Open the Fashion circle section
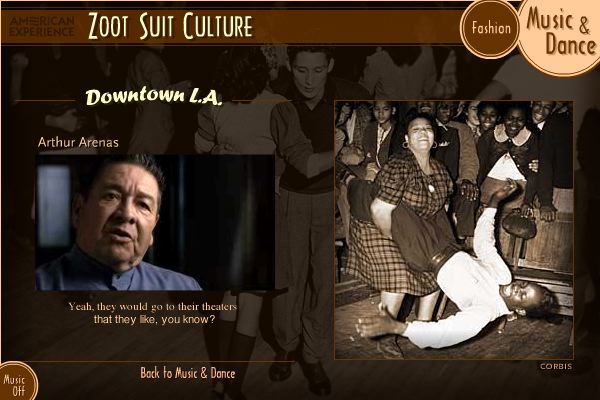Viewport: 600px width, 400px height. point(489,29)
